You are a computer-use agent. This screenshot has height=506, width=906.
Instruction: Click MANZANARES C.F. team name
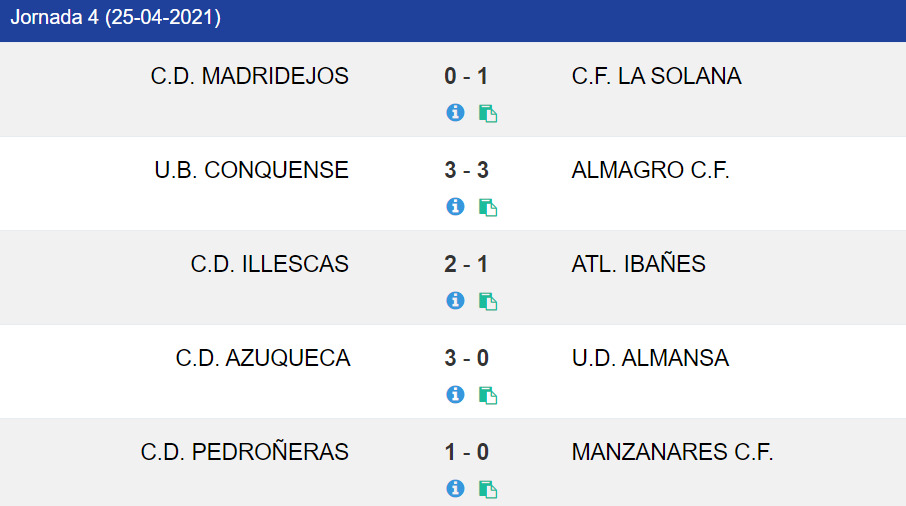[x=672, y=452]
